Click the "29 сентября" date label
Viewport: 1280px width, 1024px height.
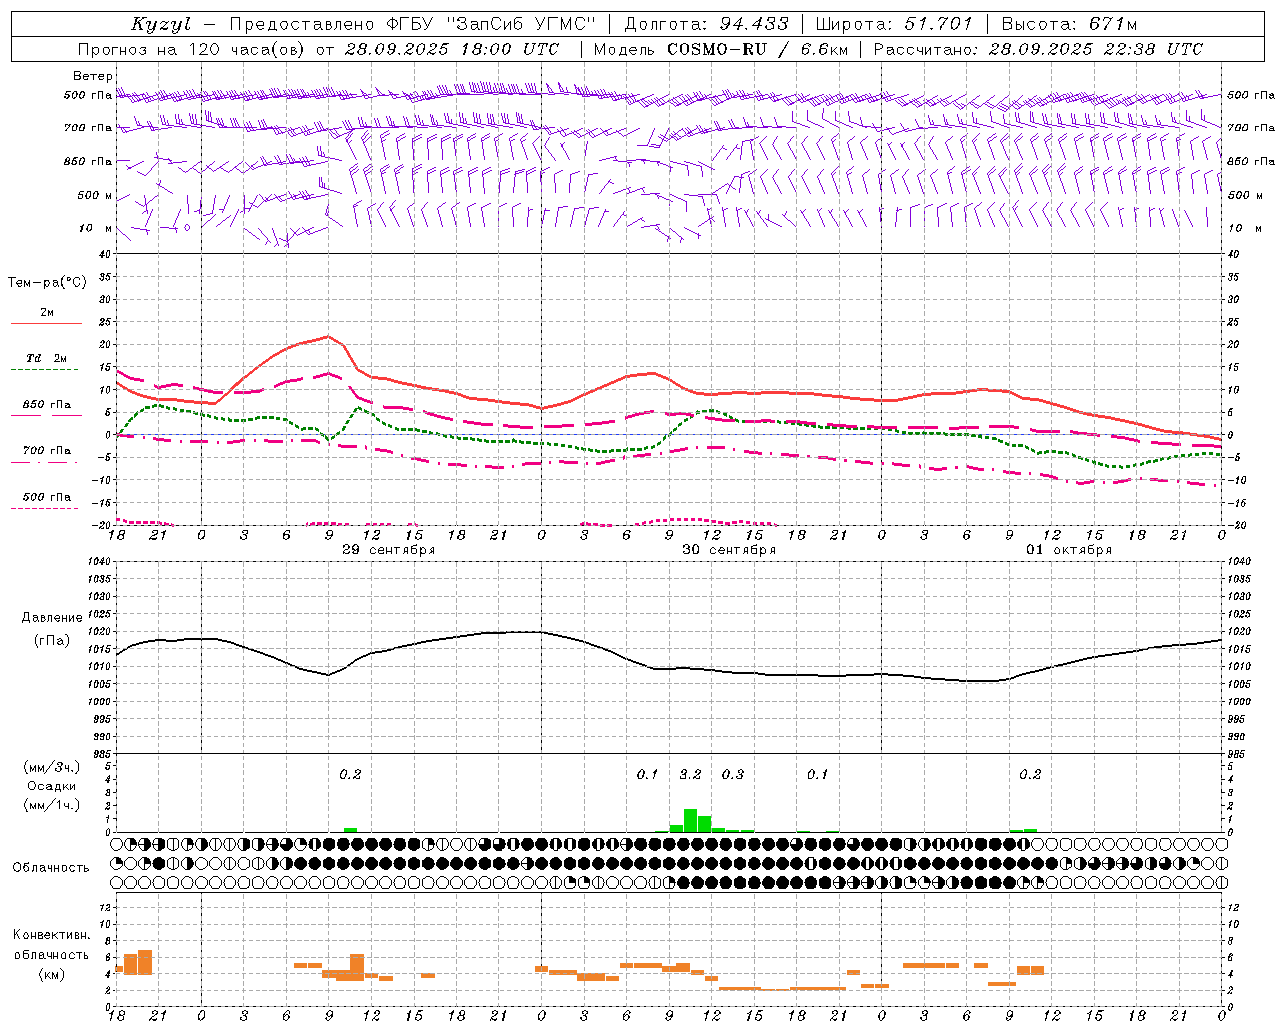[388, 550]
